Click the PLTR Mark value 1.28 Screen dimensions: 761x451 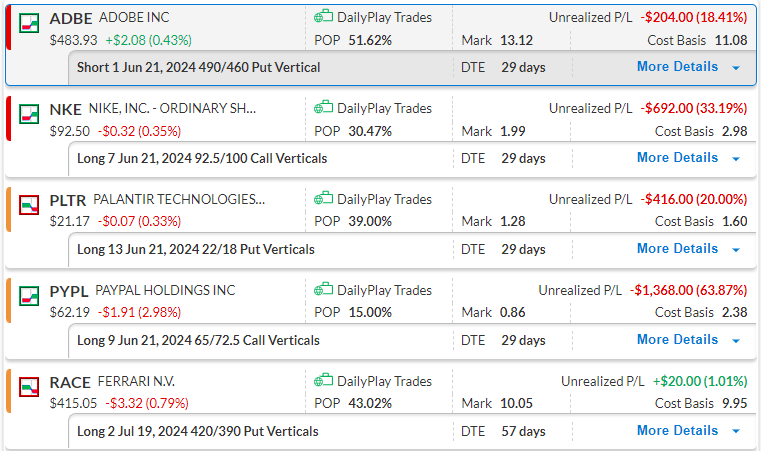click(513, 221)
